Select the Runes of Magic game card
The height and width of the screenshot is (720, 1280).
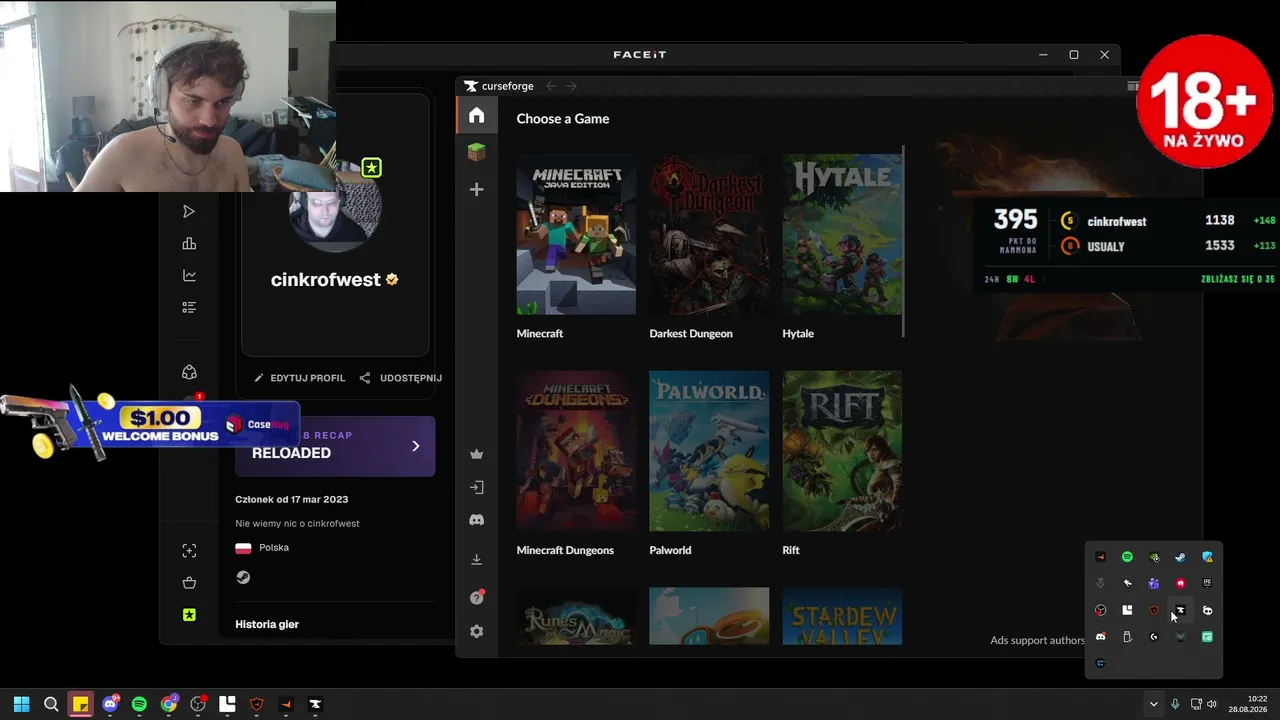tap(576, 617)
